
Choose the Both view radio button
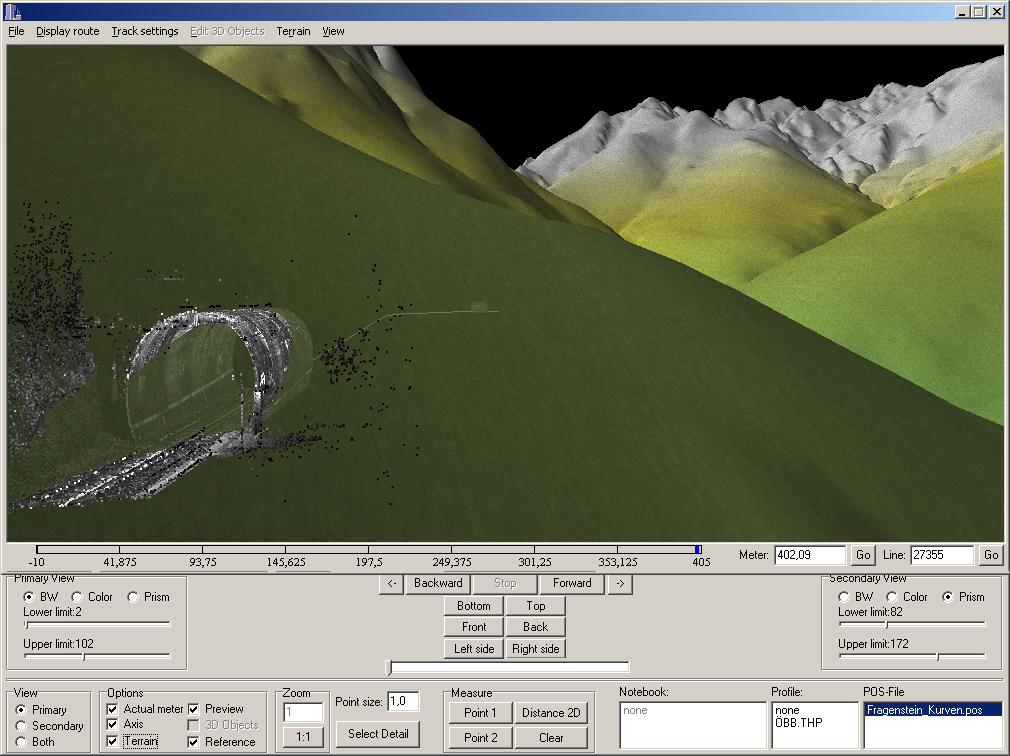(21, 742)
